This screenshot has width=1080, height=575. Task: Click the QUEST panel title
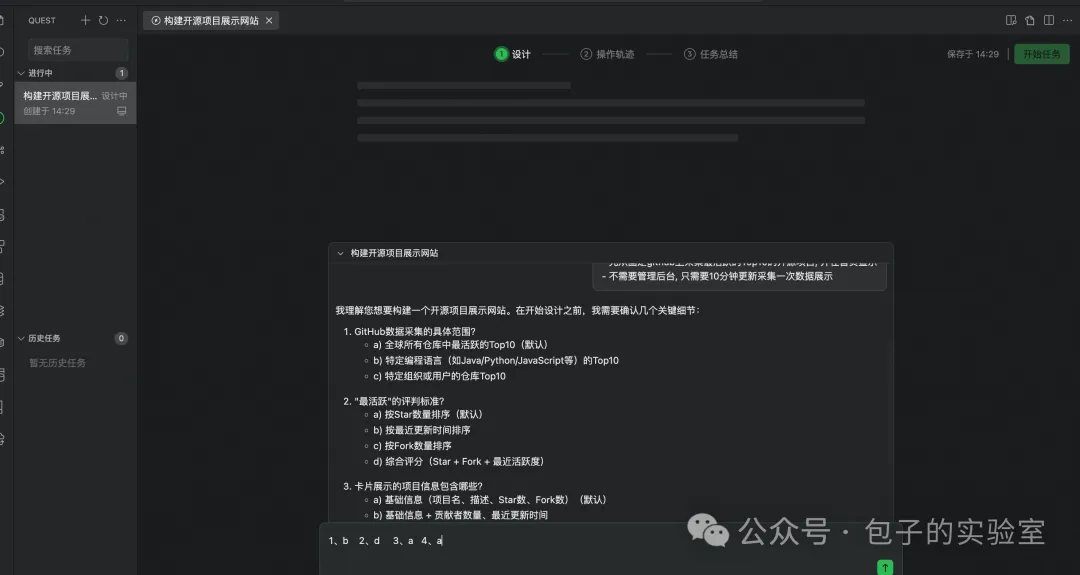point(42,21)
